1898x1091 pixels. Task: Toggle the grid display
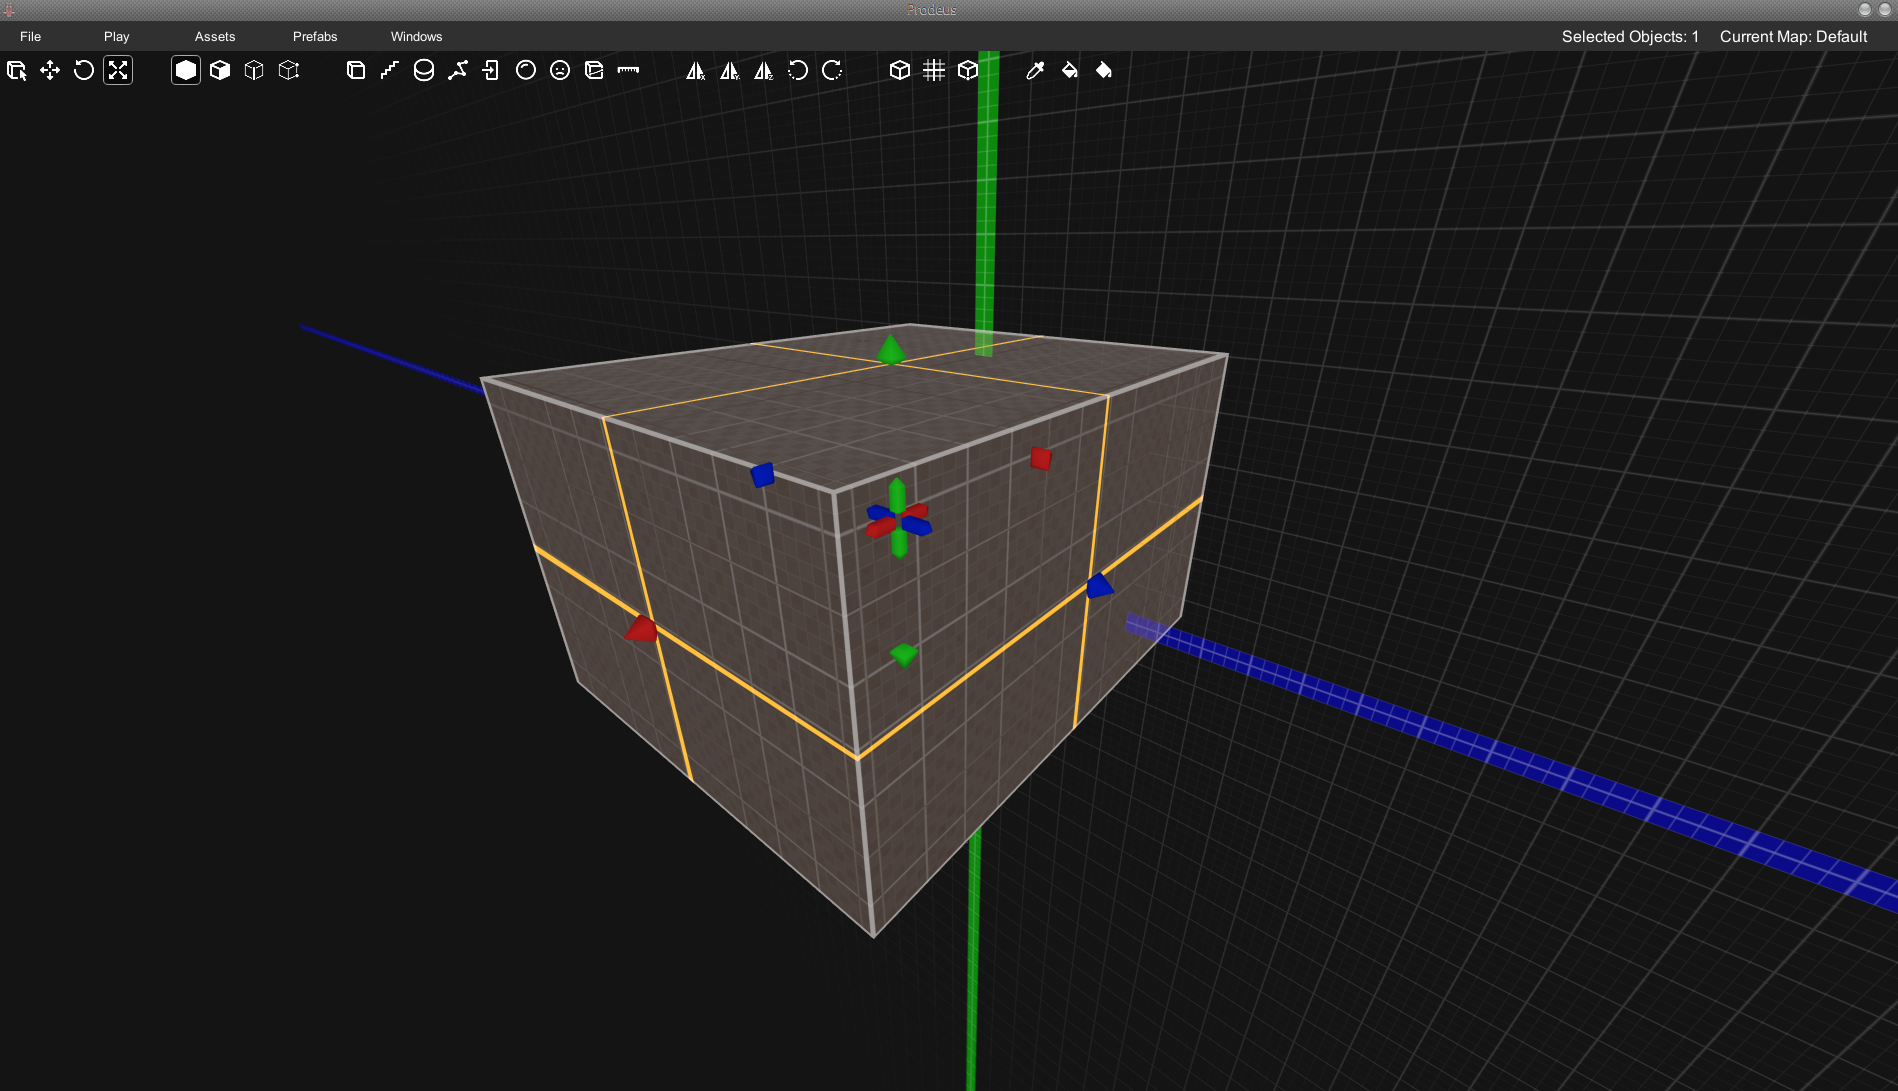934,71
